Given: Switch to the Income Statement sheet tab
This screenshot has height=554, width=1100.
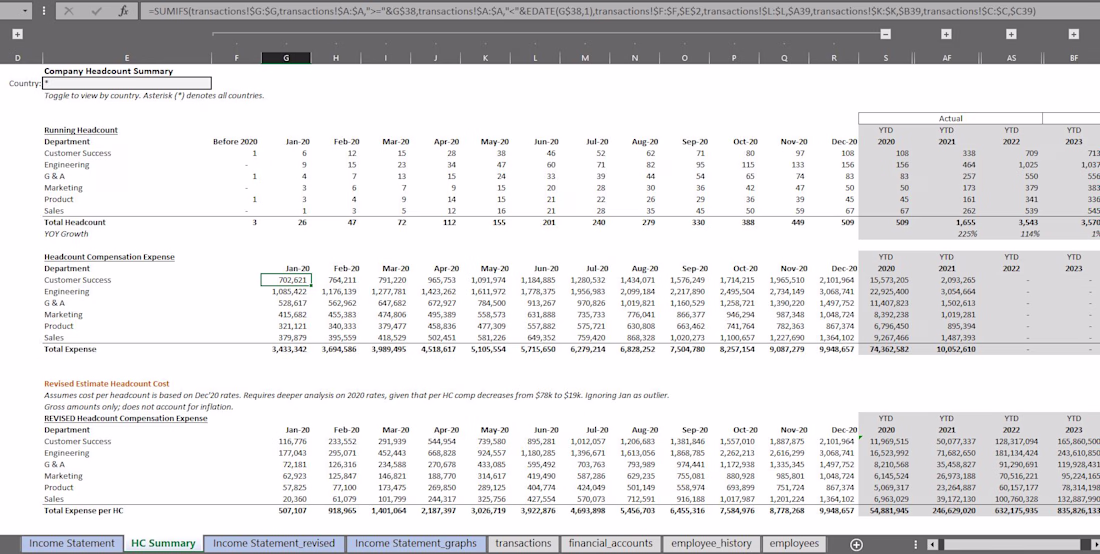Looking at the screenshot, I should tap(71, 544).
